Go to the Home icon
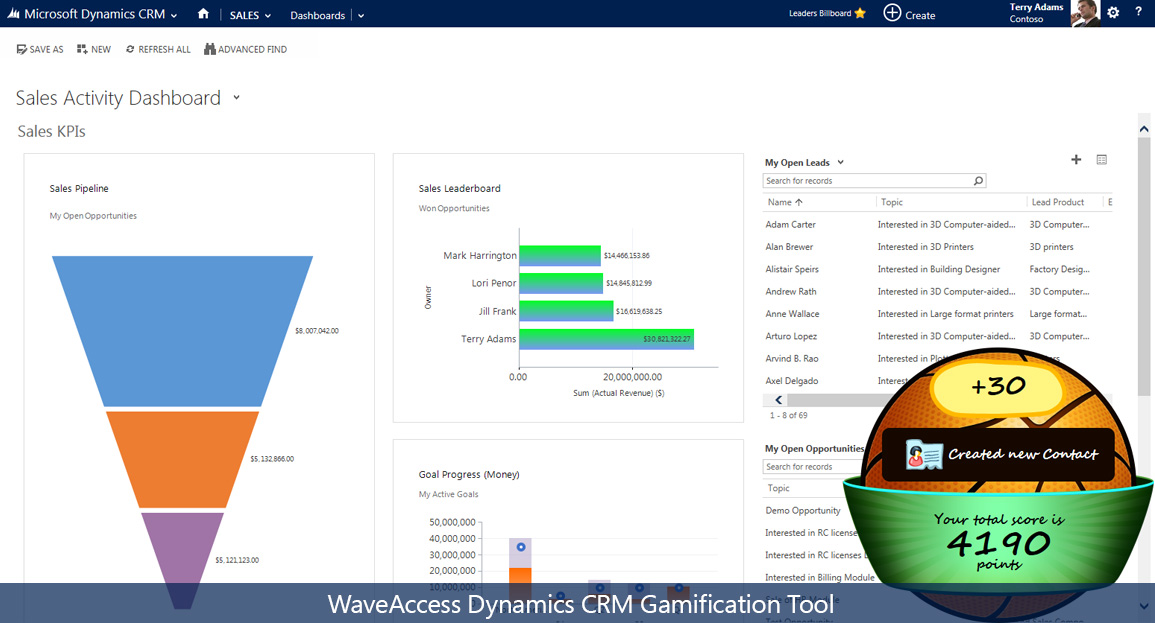The image size is (1155, 623). tap(203, 14)
